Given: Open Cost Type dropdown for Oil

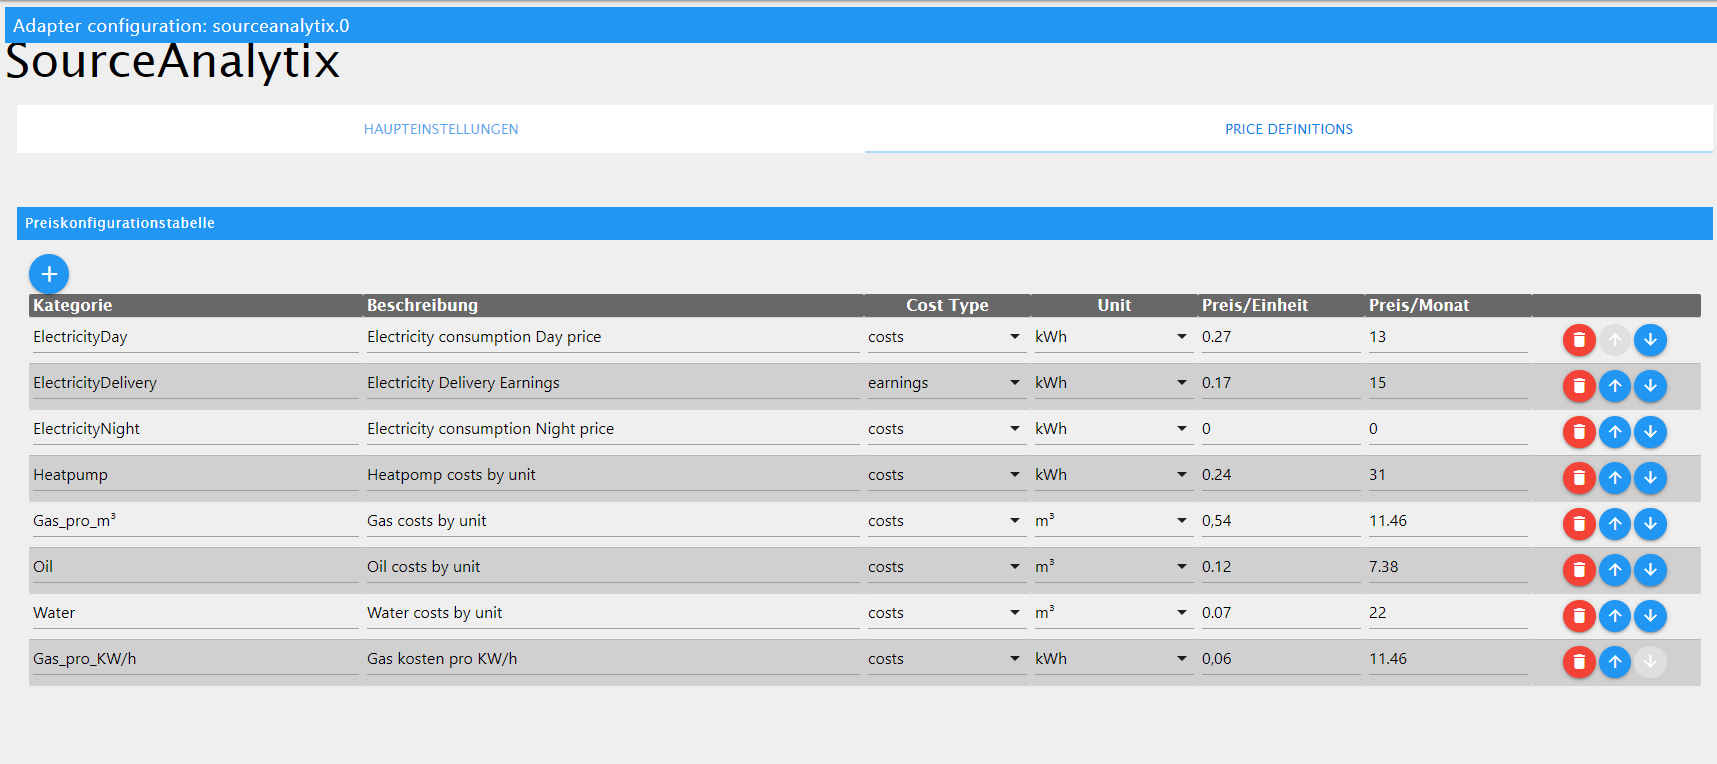Looking at the screenshot, I should click(946, 567).
